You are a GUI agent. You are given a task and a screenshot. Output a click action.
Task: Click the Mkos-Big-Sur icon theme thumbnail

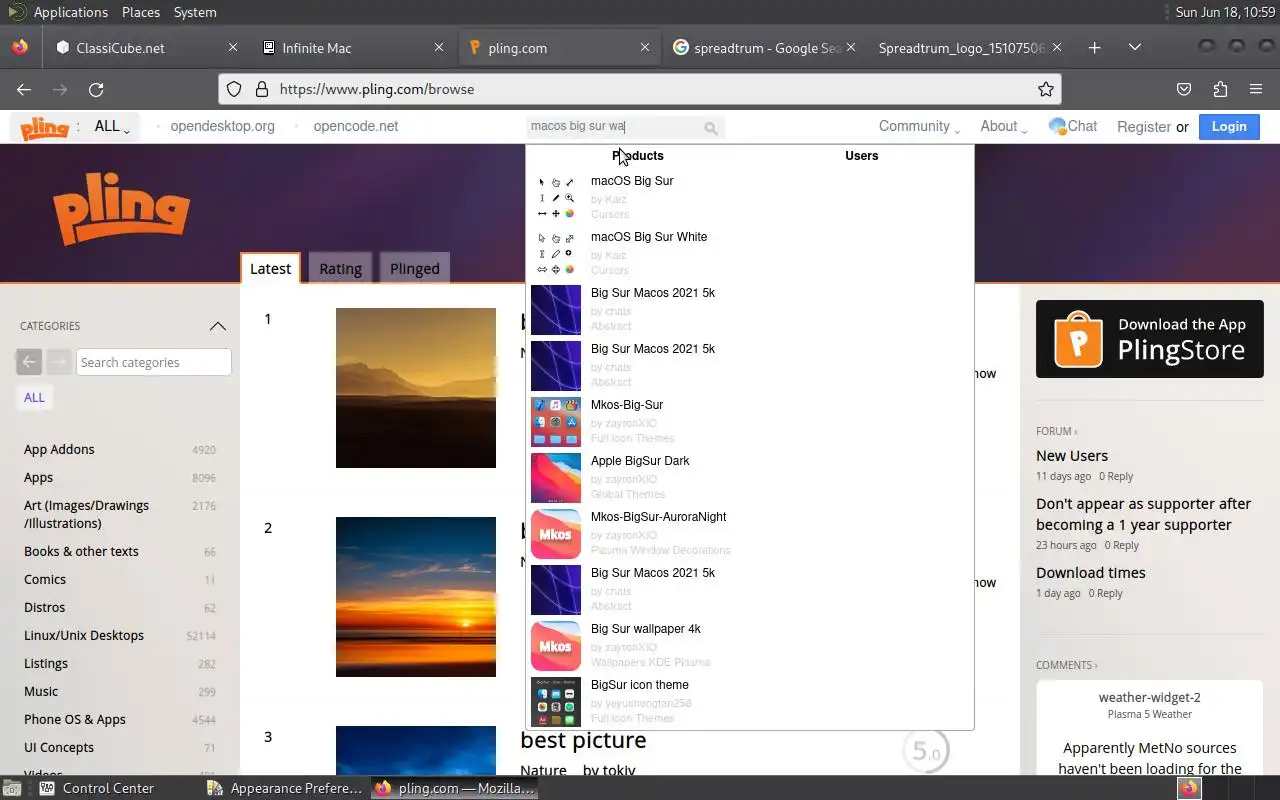(556, 422)
